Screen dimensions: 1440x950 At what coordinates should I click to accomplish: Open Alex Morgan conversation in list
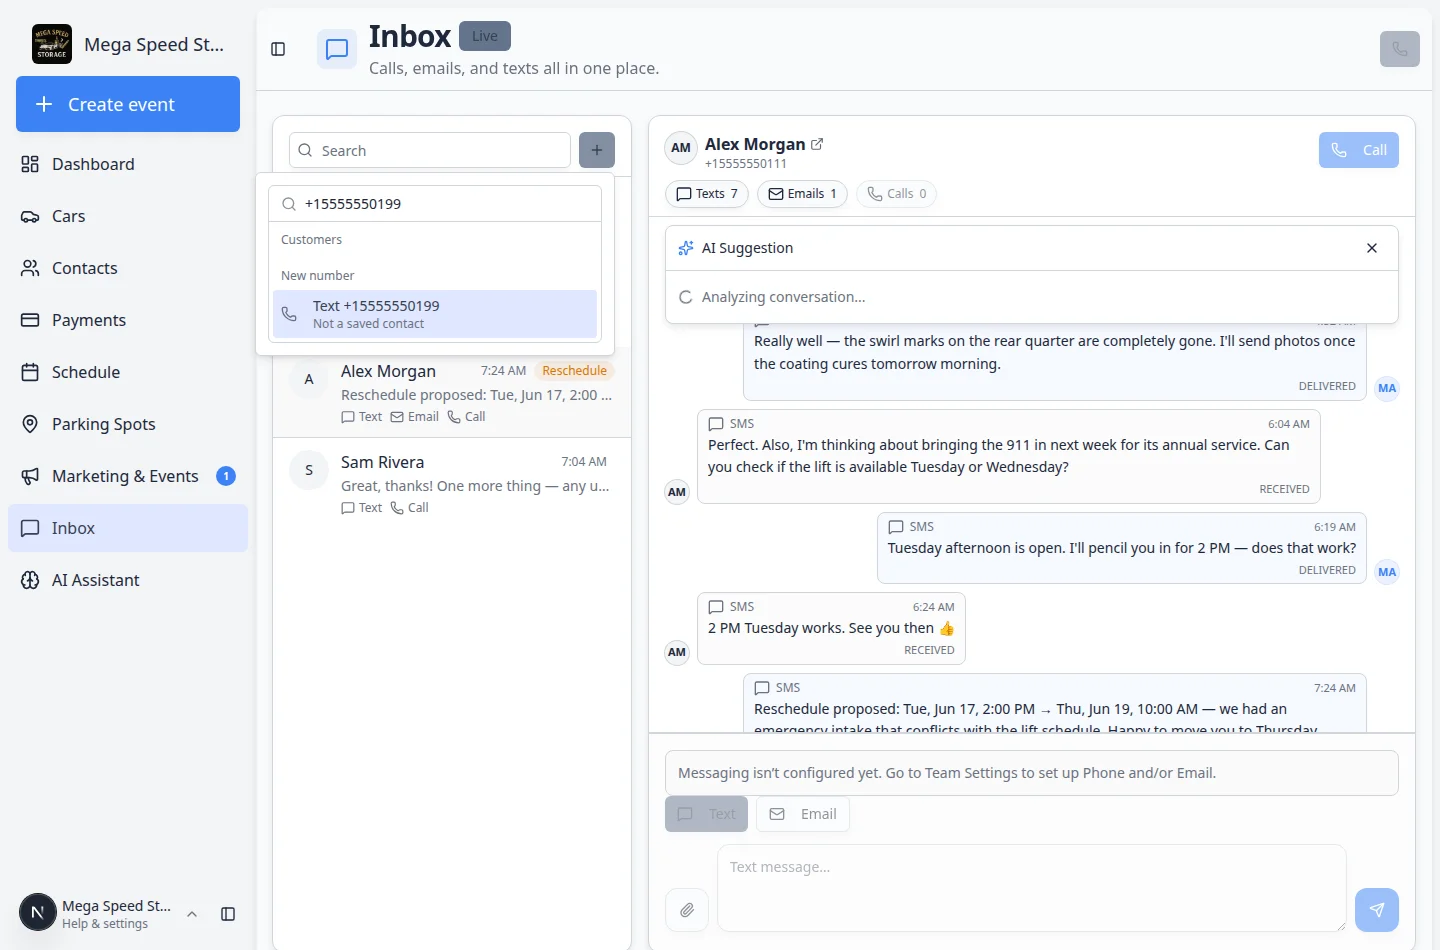pos(452,392)
